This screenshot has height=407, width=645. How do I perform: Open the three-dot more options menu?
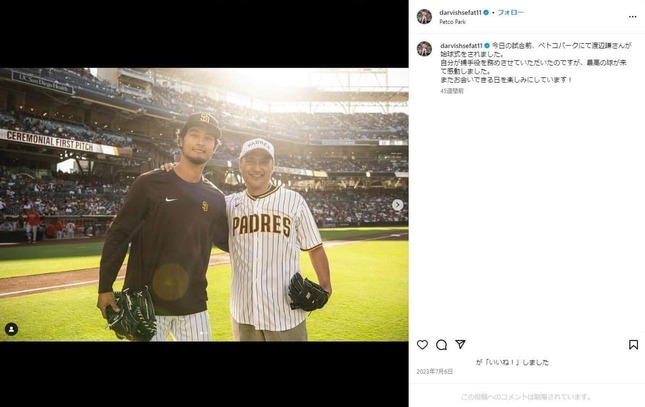click(632, 17)
